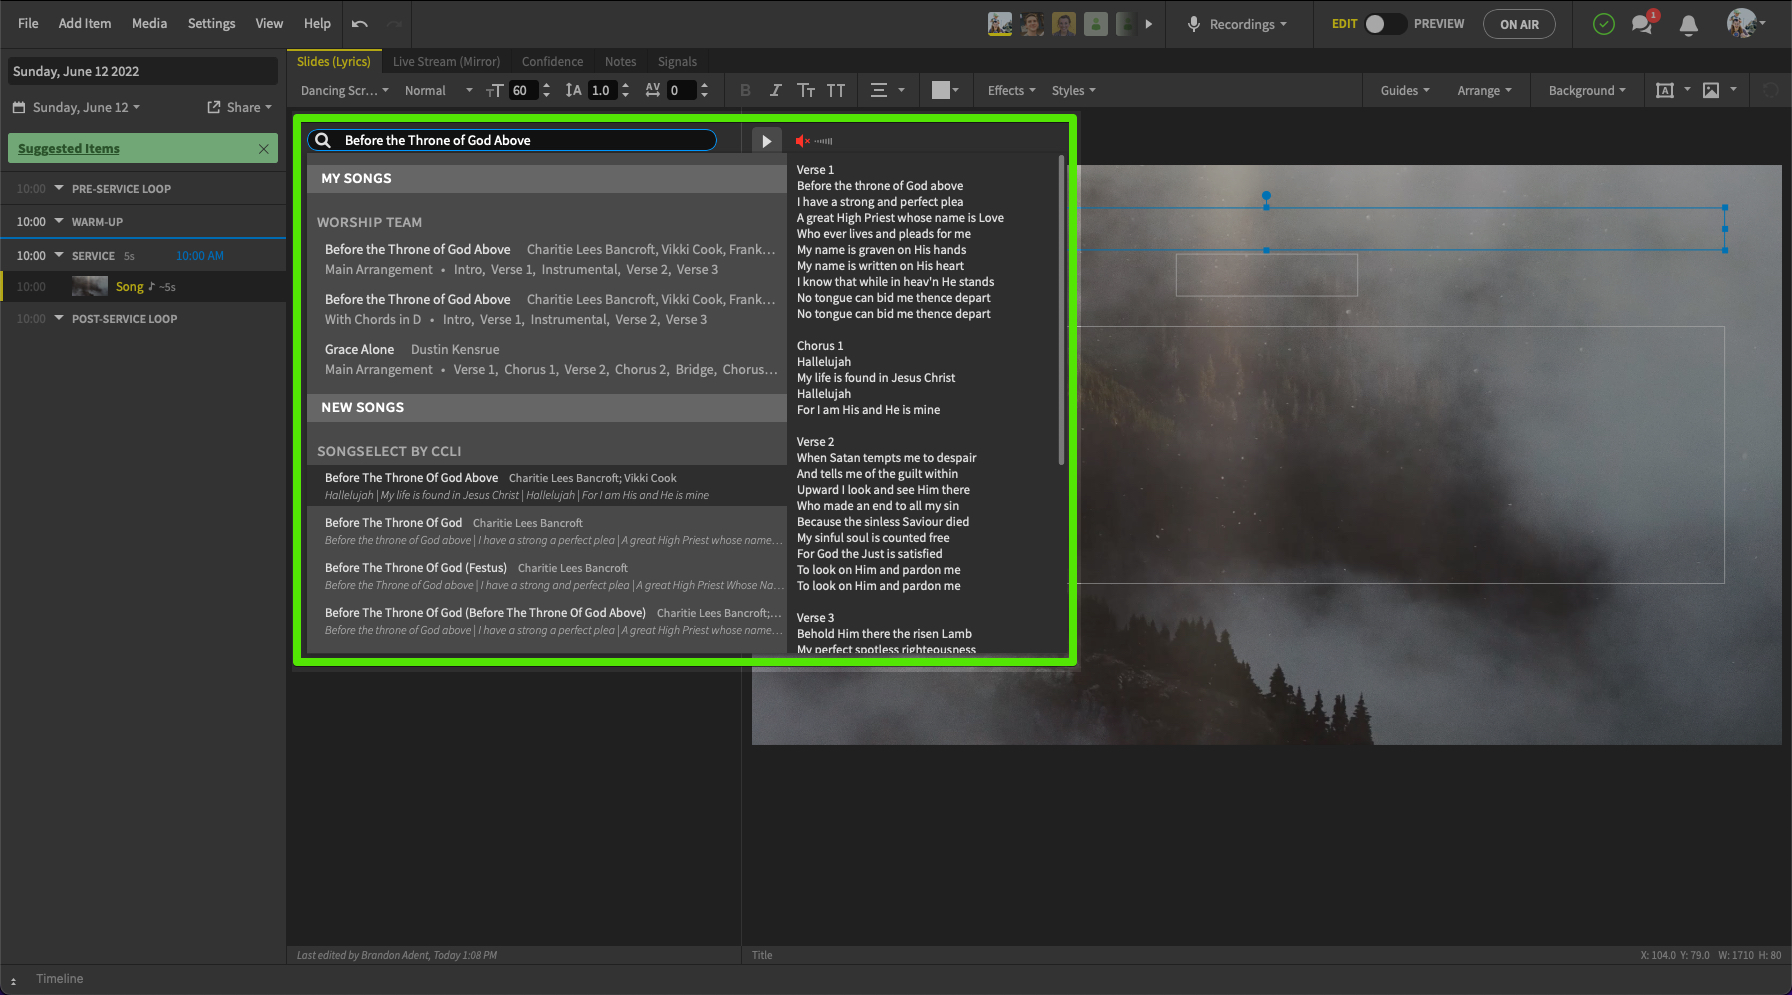Switch to the Notes tab
This screenshot has height=995, width=1792.
620,61
